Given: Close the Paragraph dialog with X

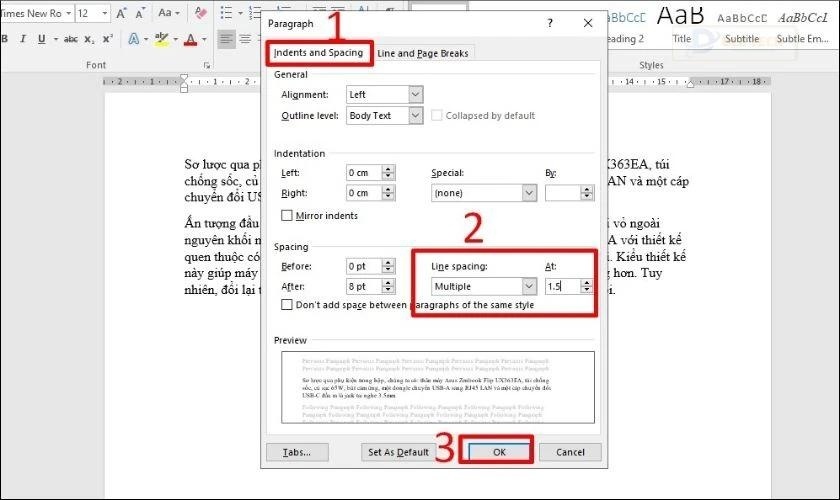Looking at the screenshot, I should pyautogui.click(x=588, y=23).
